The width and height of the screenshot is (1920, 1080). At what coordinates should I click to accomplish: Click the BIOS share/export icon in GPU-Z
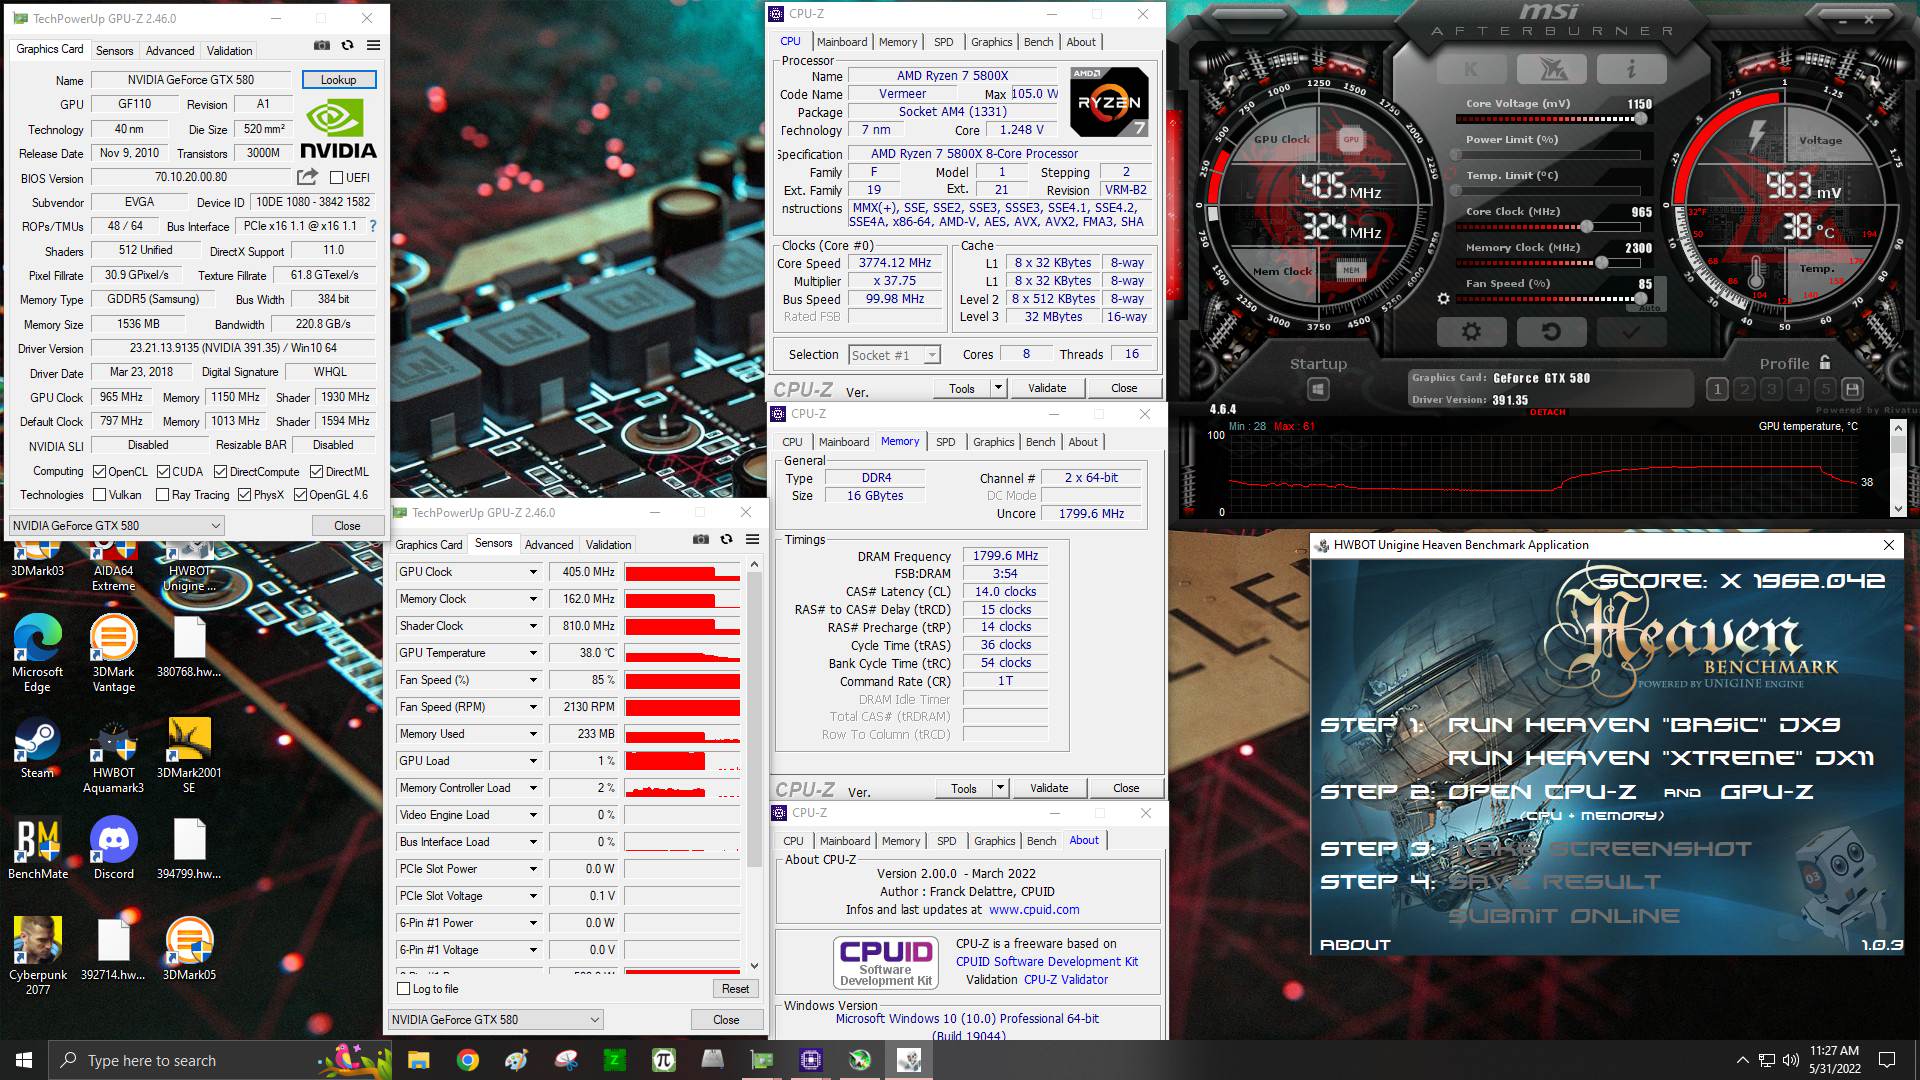pyautogui.click(x=307, y=177)
